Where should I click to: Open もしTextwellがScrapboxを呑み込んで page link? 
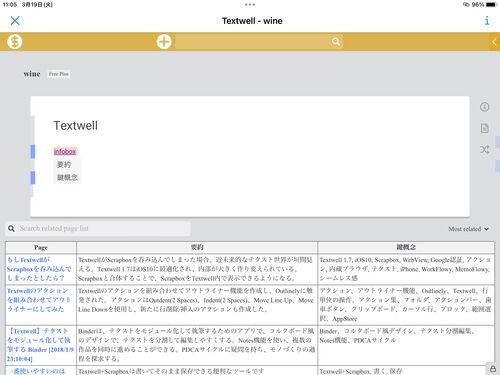coord(39,269)
